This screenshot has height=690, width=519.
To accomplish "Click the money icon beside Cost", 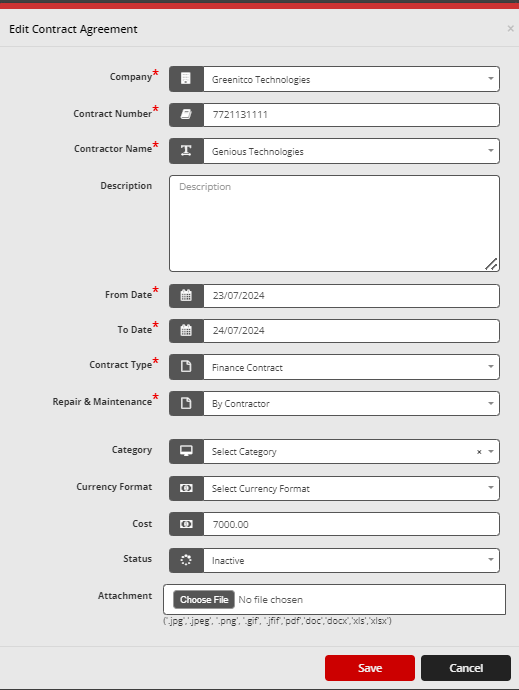I will (186, 524).
